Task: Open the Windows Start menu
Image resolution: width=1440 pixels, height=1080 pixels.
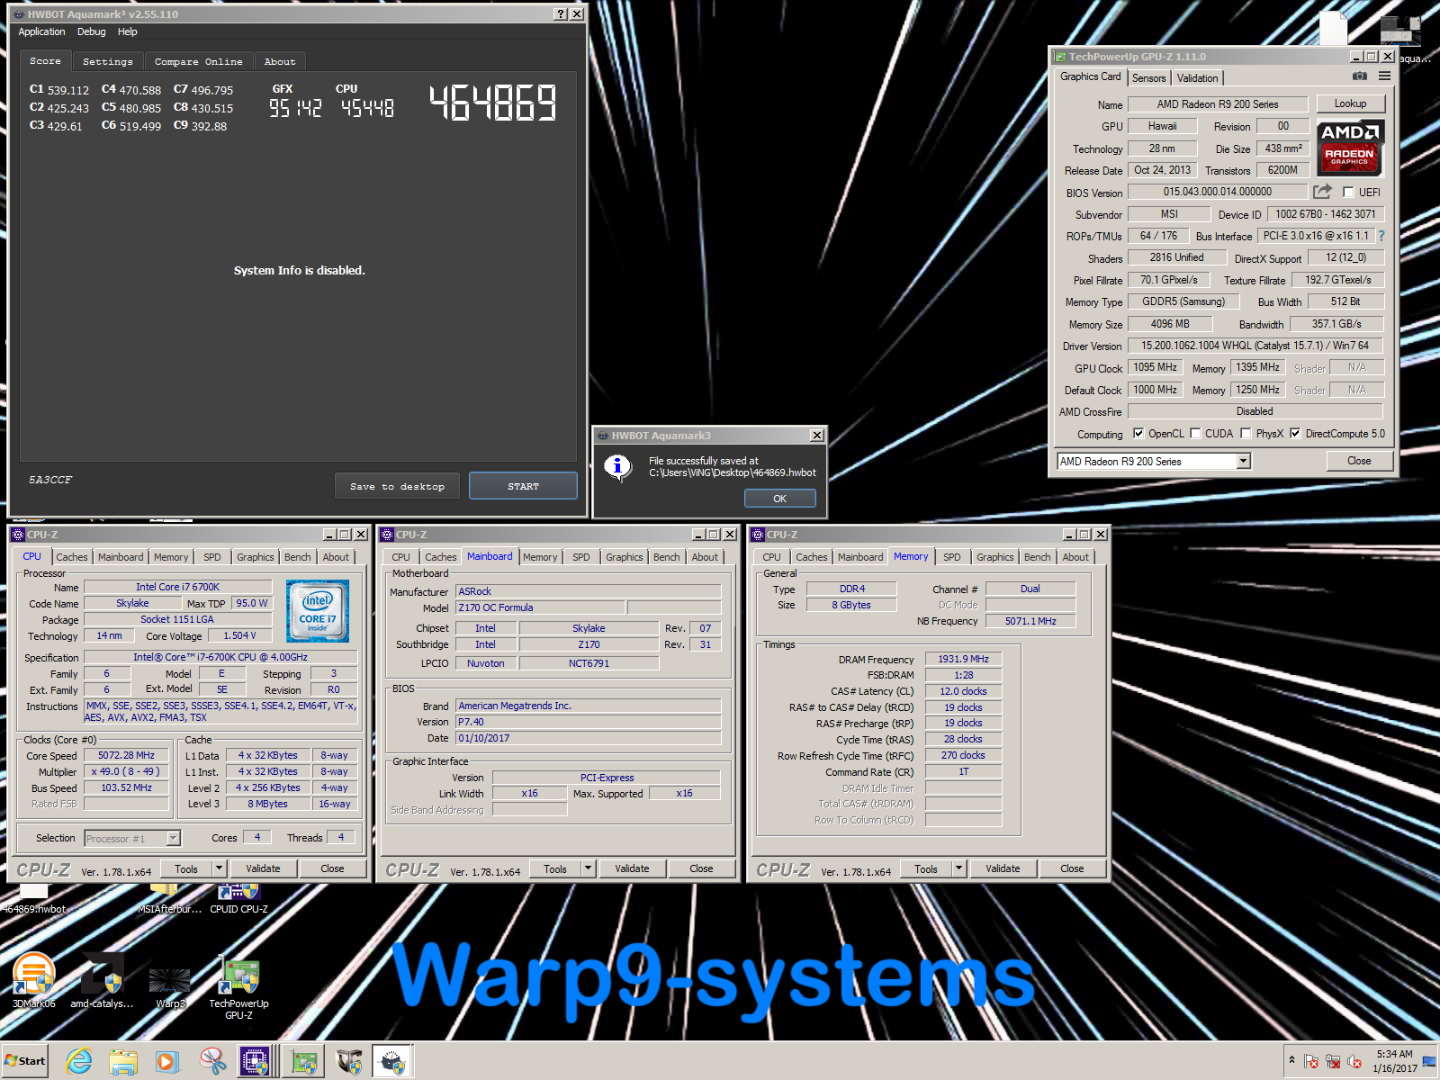Action: [x=26, y=1061]
